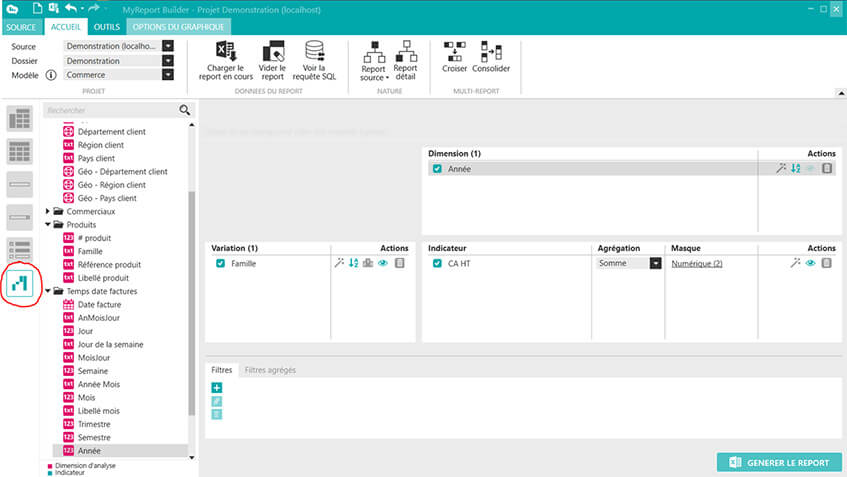The width and height of the screenshot is (847, 477).
Task: Click GENERER LE REPORT button
Action: click(779, 463)
